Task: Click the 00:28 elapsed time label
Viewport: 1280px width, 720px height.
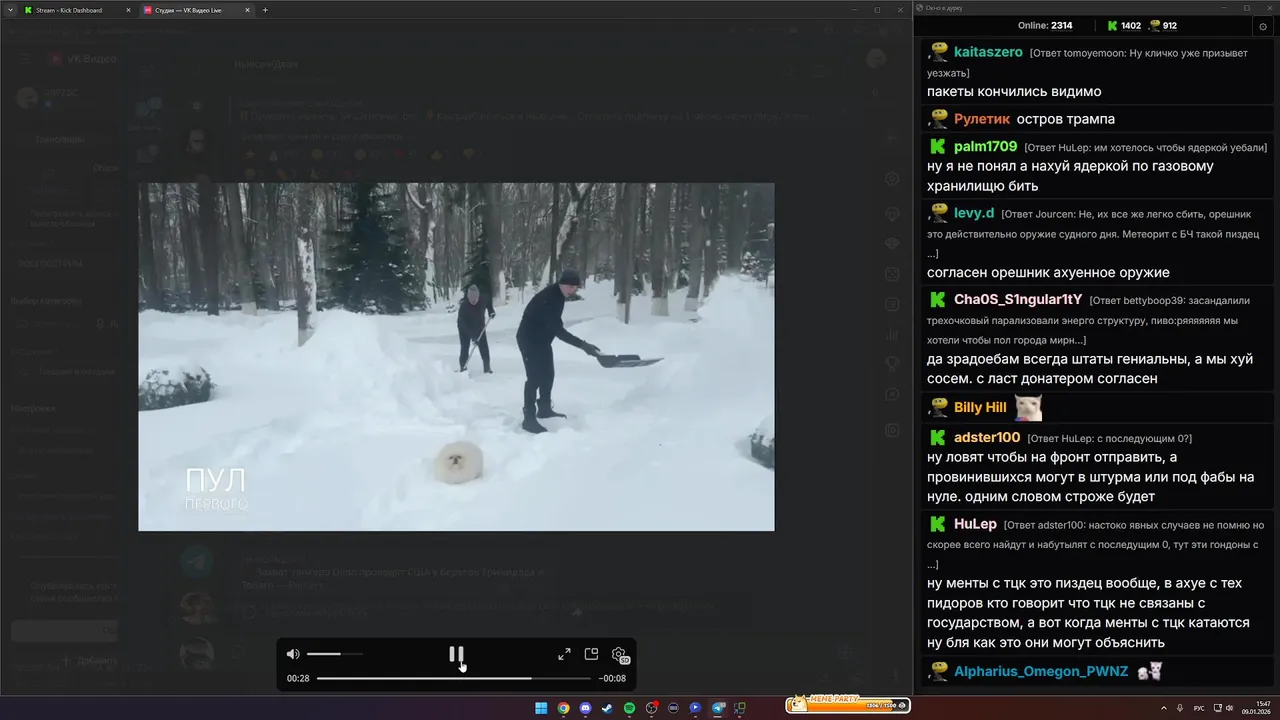Action: click(298, 678)
